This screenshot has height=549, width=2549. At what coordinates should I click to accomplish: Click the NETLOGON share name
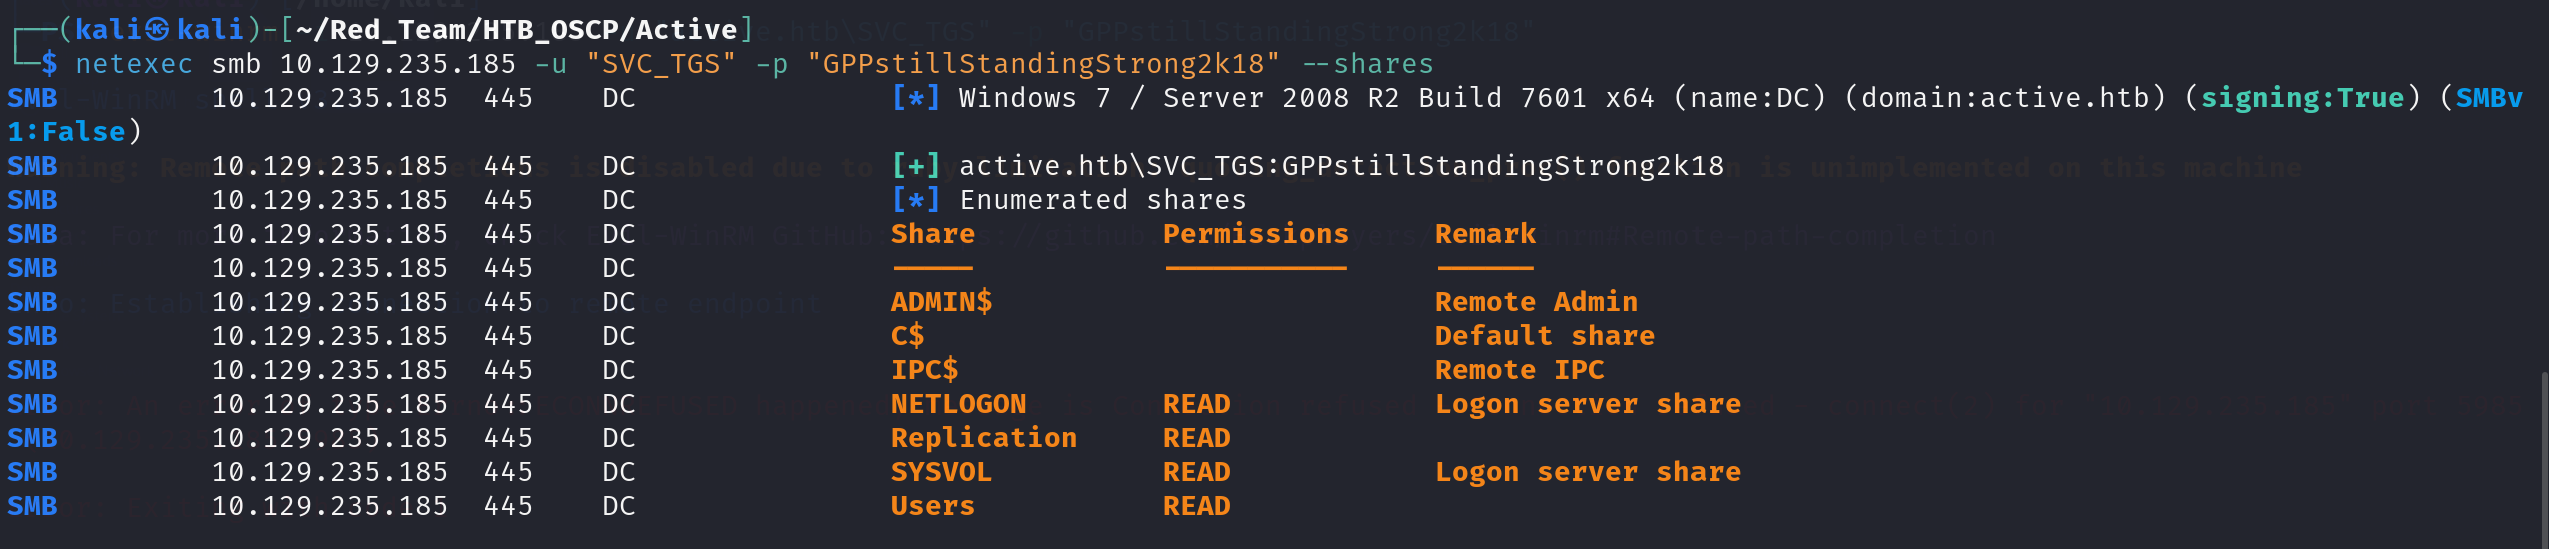[x=958, y=404]
